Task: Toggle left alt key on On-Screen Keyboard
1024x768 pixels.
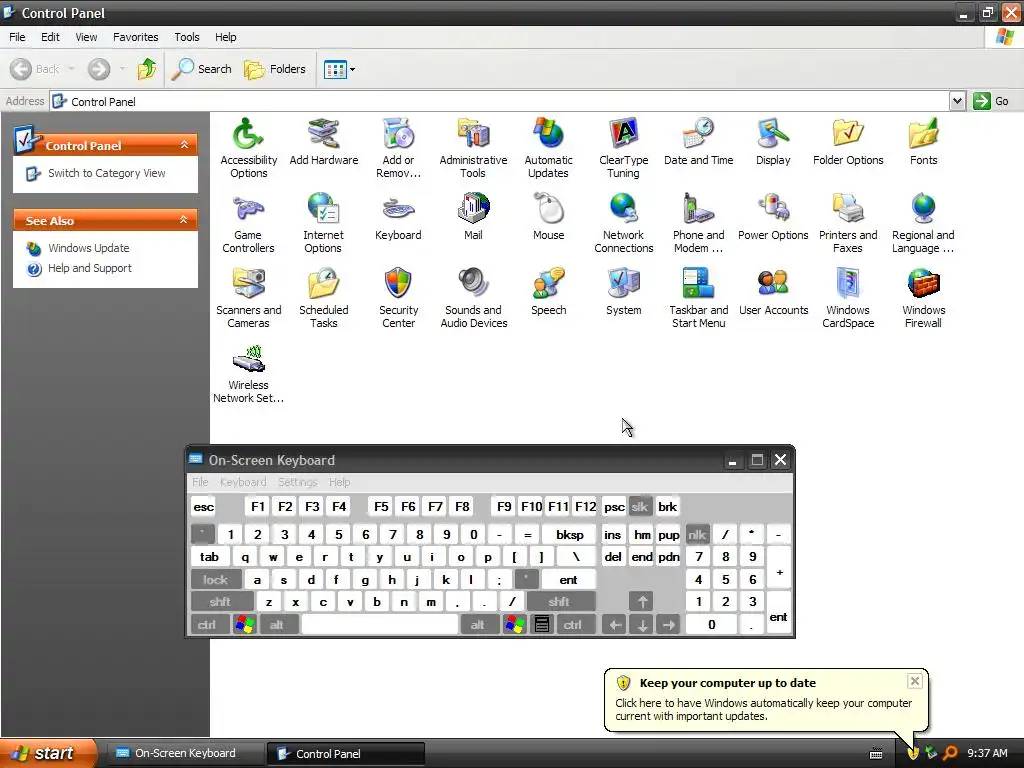Action: 280,624
